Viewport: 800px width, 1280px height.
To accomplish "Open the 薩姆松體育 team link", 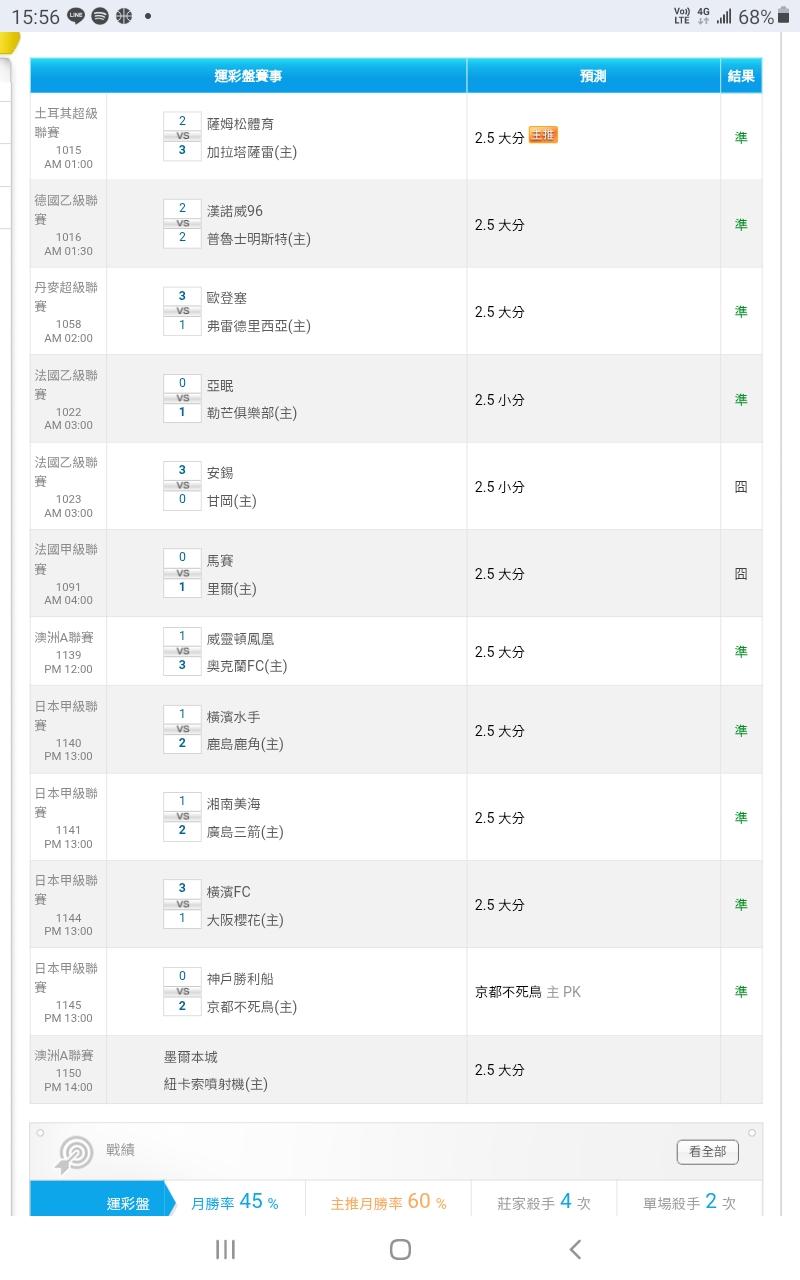I will click(240, 124).
